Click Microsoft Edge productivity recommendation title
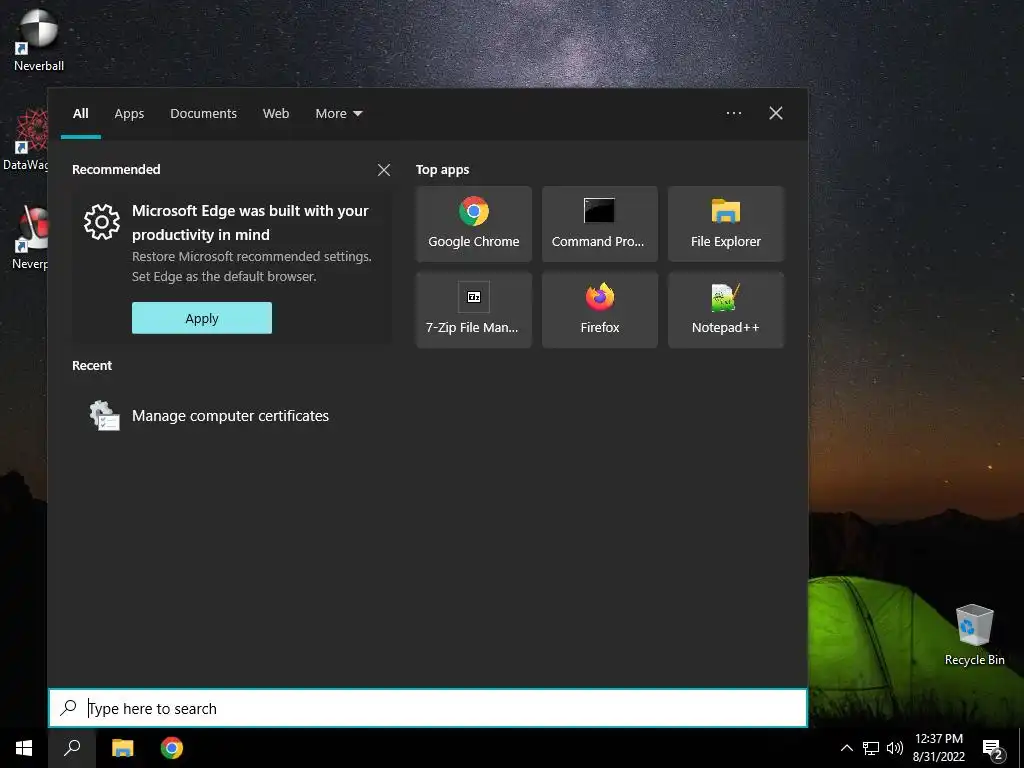The image size is (1024, 768). click(x=250, y=222)
